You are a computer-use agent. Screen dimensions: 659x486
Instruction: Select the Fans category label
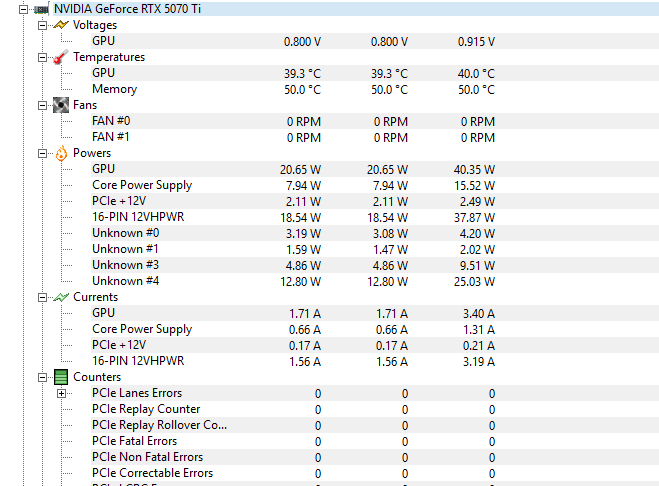(85, 105)
